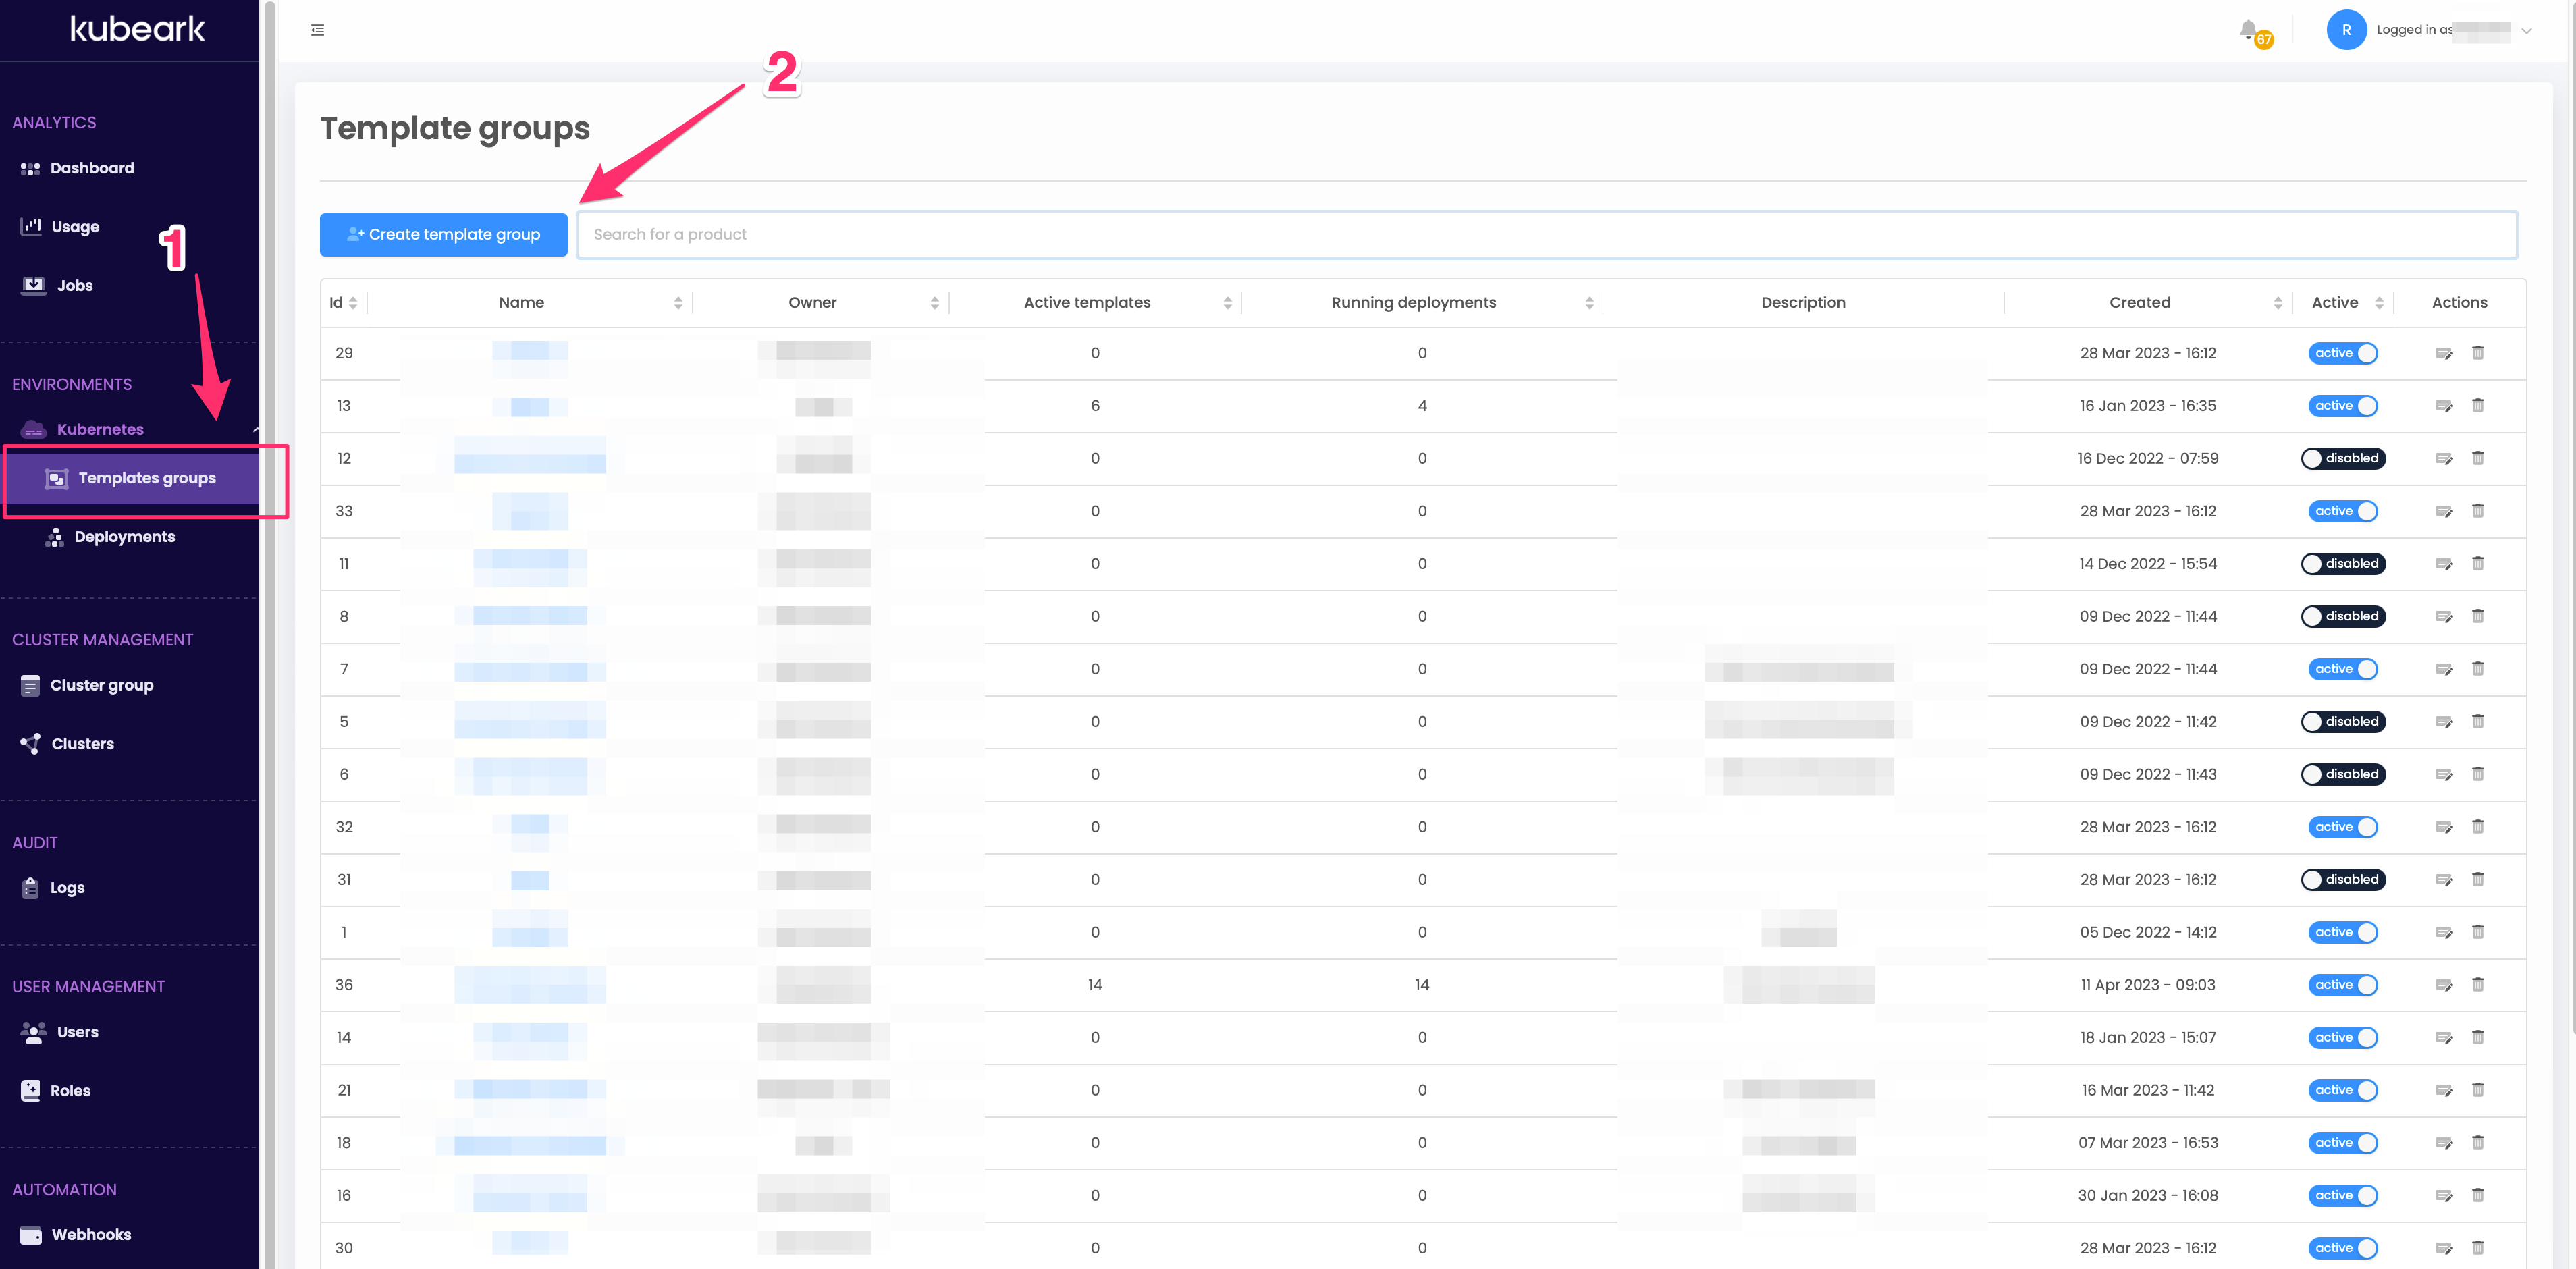Open Deployments in the sidebar
Viewport: 2576px width, 1269px height.
click(124, 536)
